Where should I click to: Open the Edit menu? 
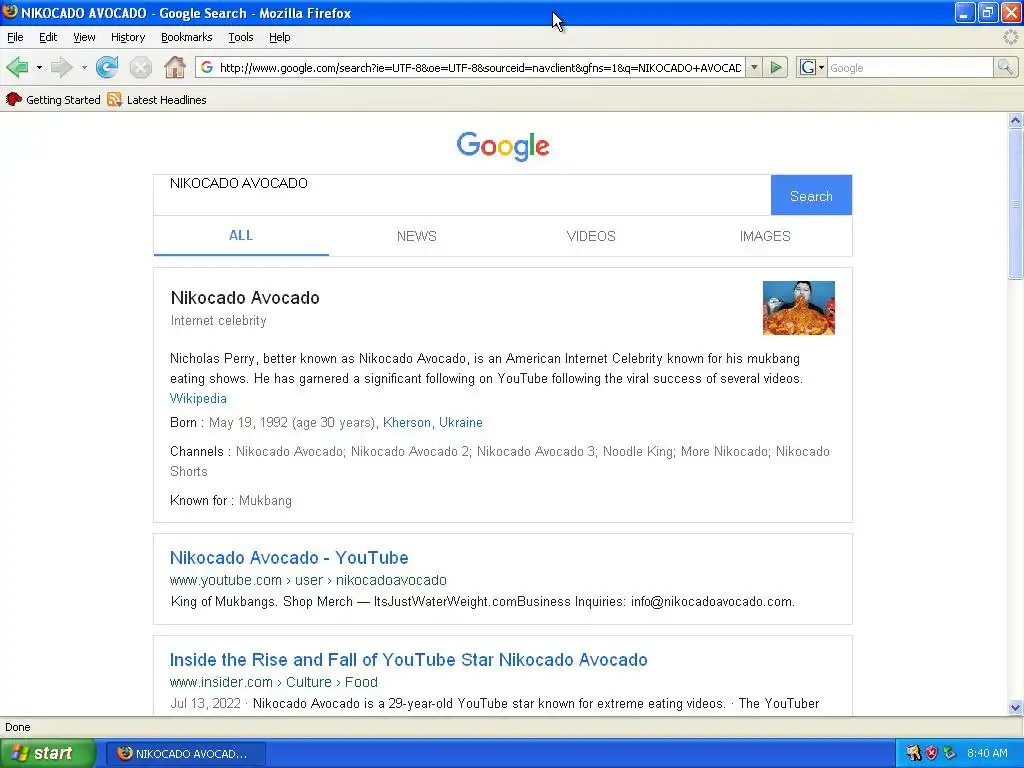pos(48,37)
